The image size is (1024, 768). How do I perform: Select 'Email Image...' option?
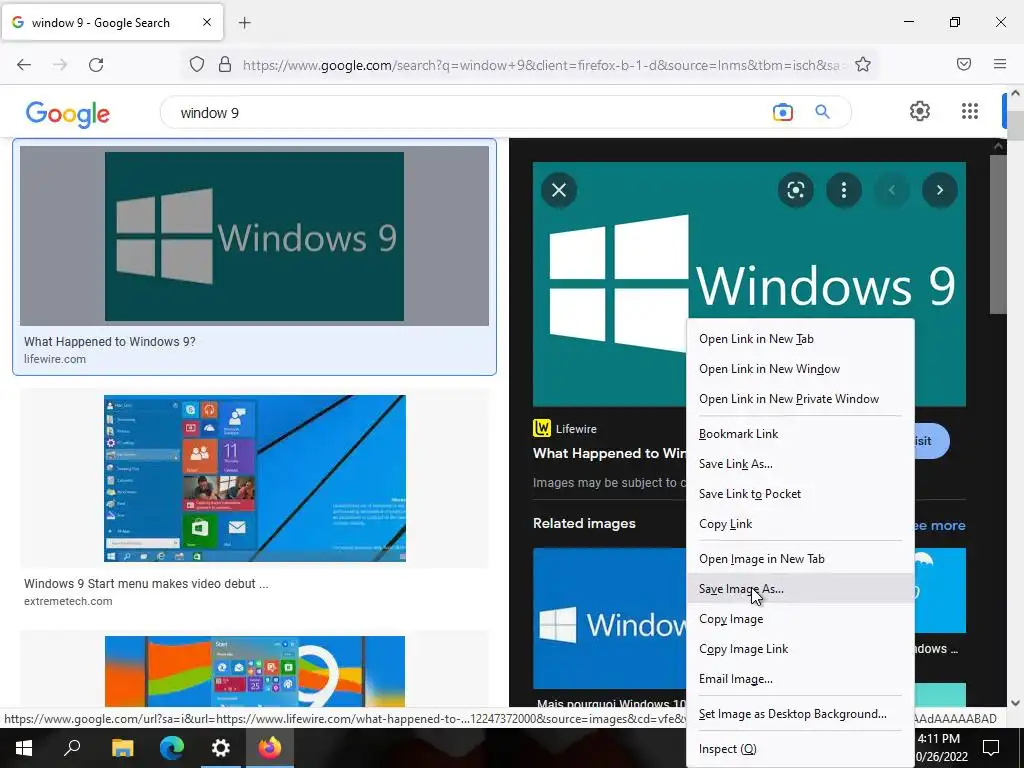(x=800, y=679)
